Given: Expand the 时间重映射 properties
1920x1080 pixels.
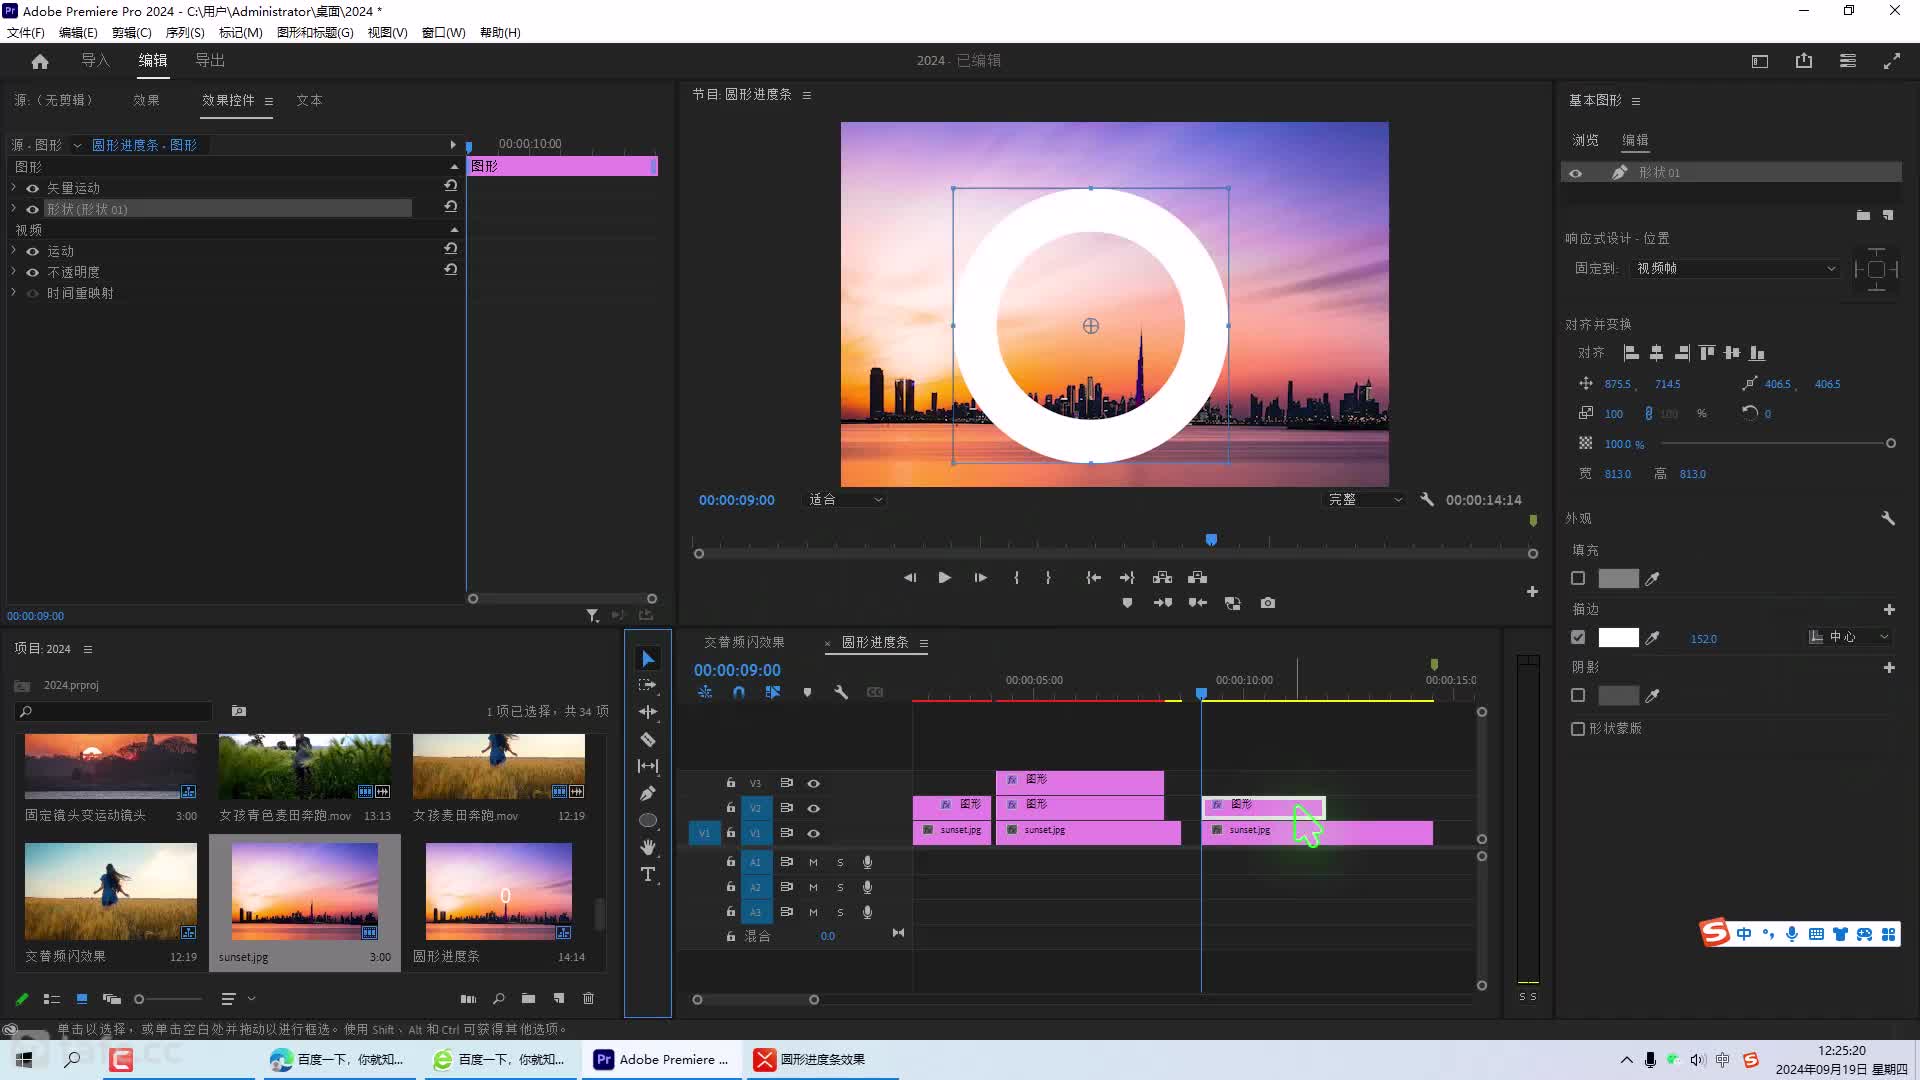Looking at the screenshot, I should point(13,293).
